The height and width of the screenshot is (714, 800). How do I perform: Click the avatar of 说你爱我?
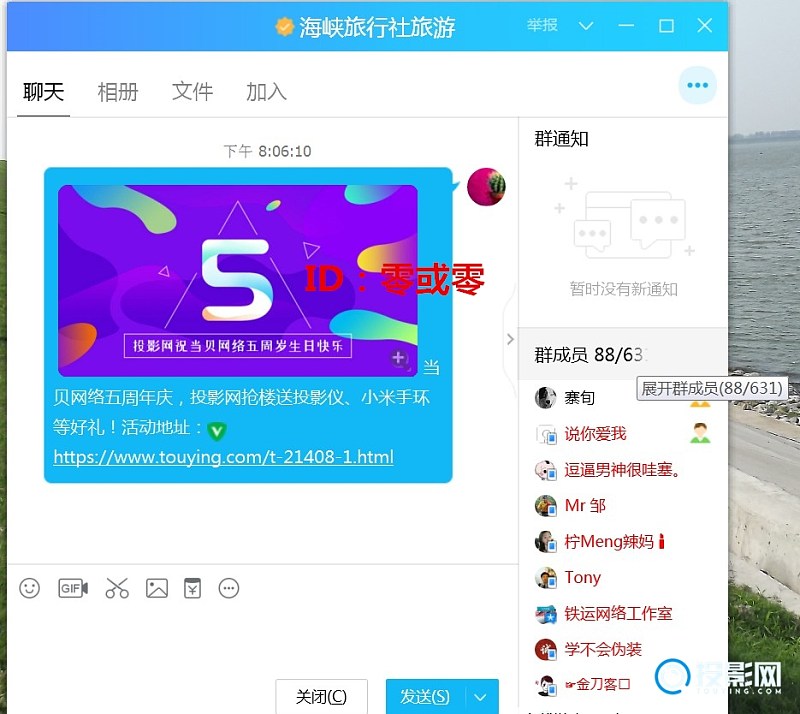[x=545, y=434]
